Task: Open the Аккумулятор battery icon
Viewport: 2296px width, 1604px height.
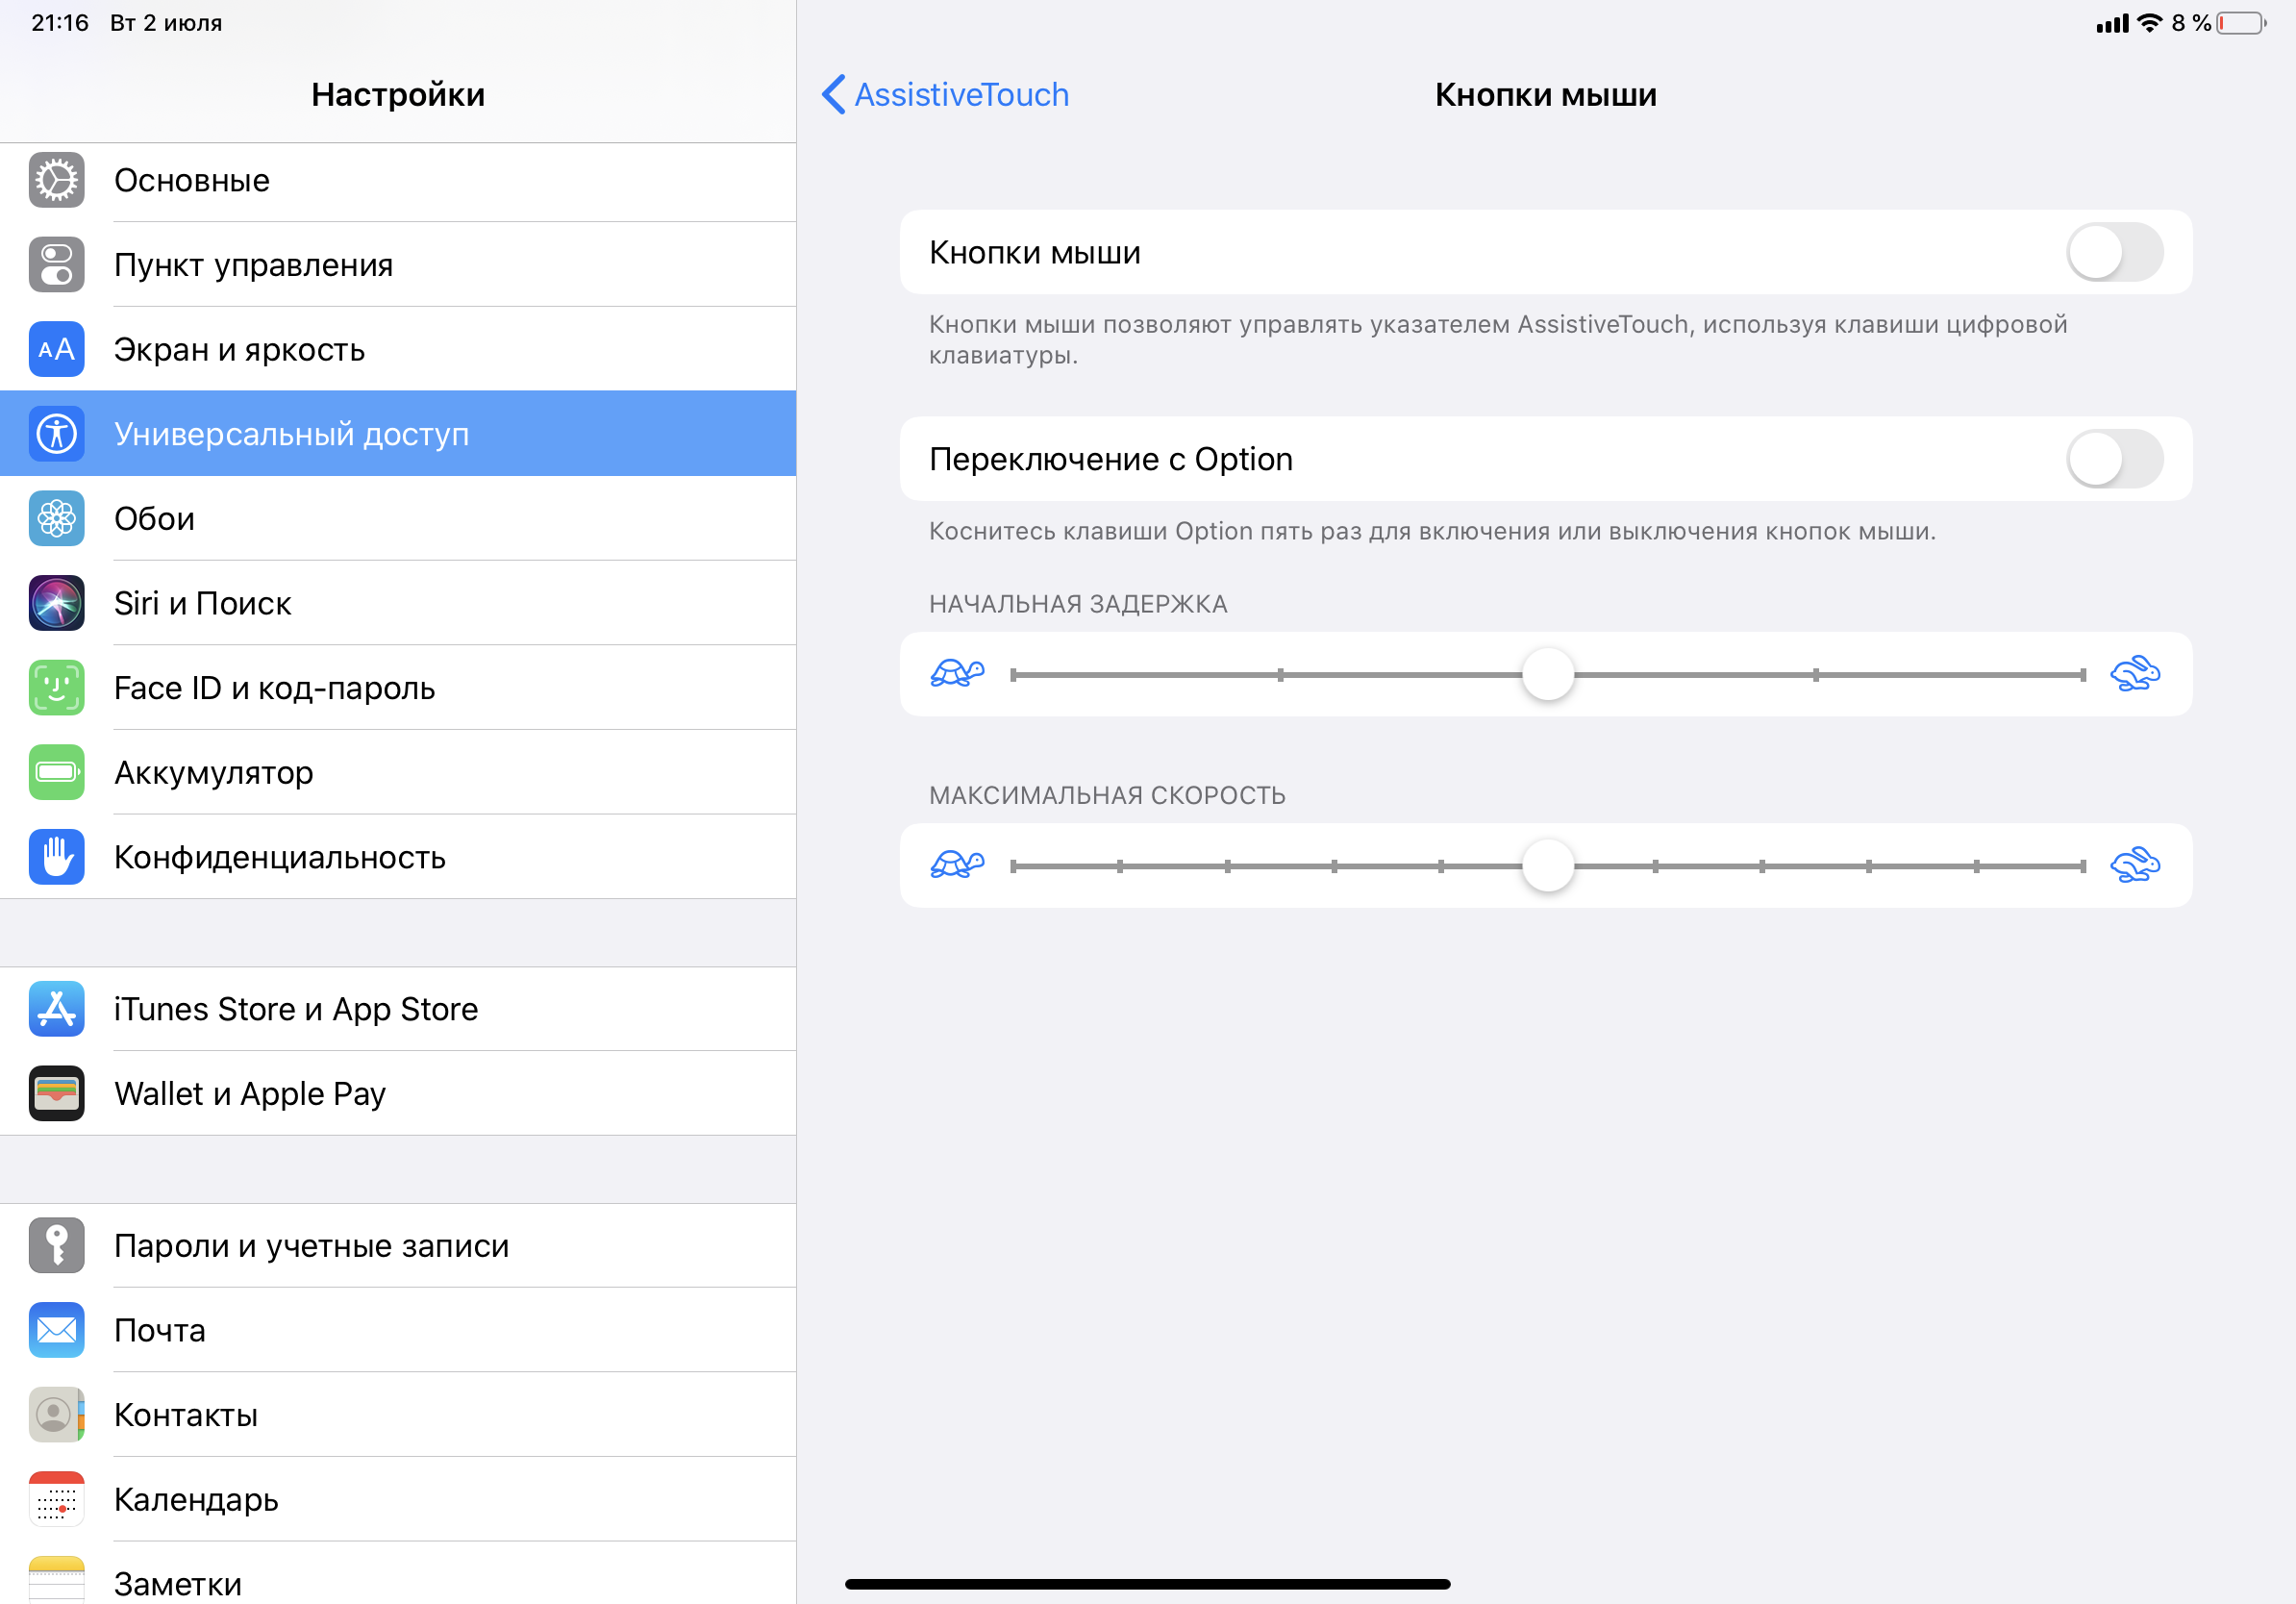Action: click(x=56, y=772)
